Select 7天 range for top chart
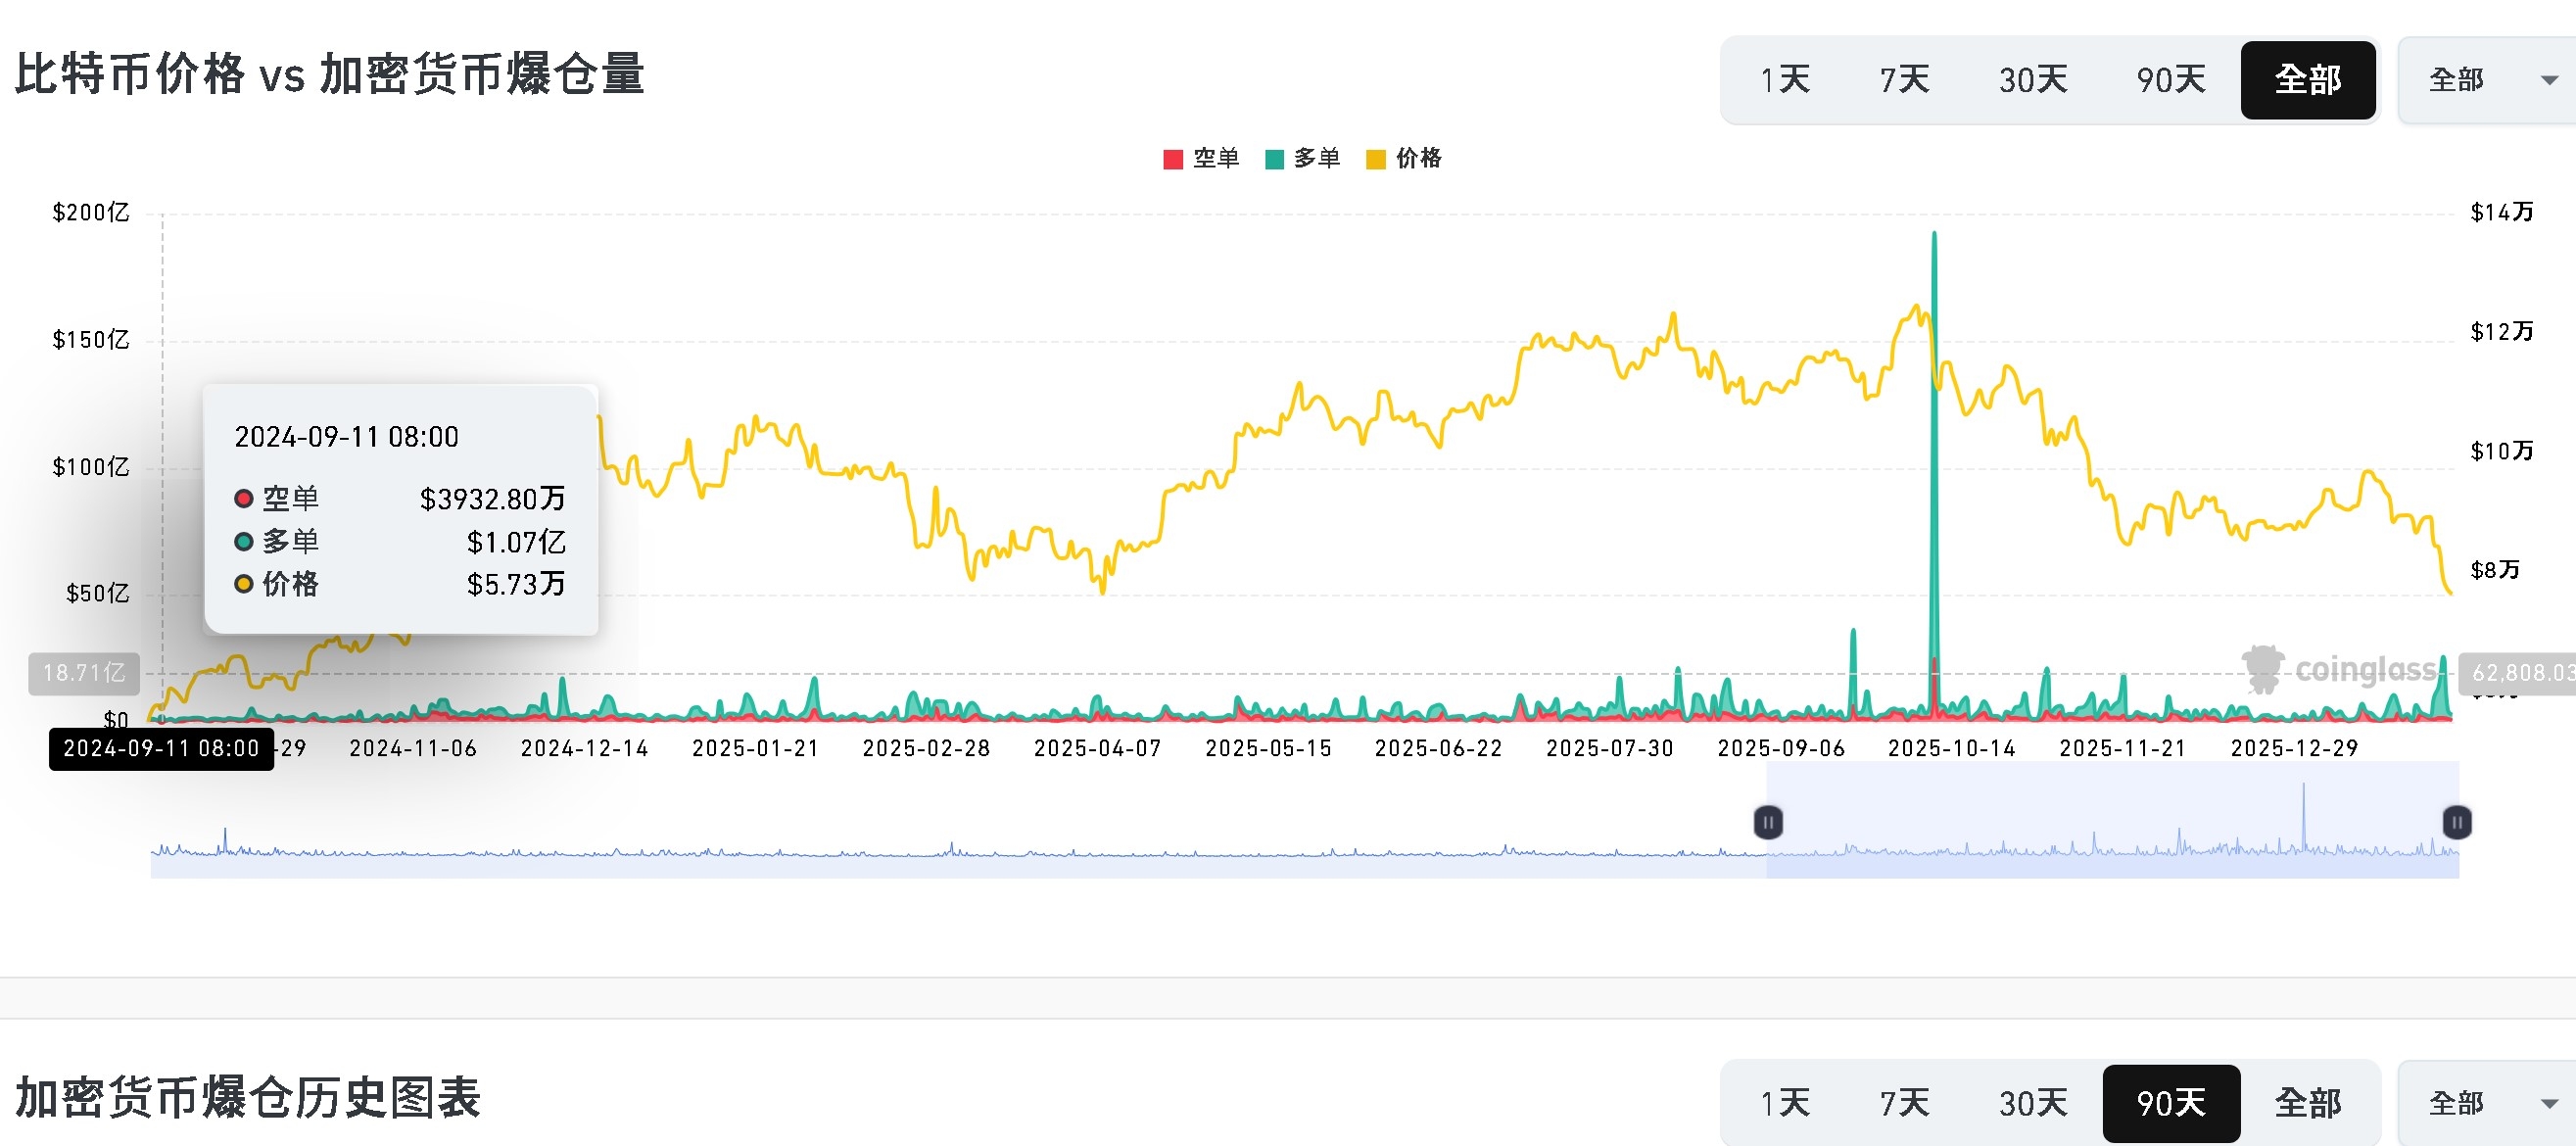This screenshot has height=1146, width=2576. 1904,80
